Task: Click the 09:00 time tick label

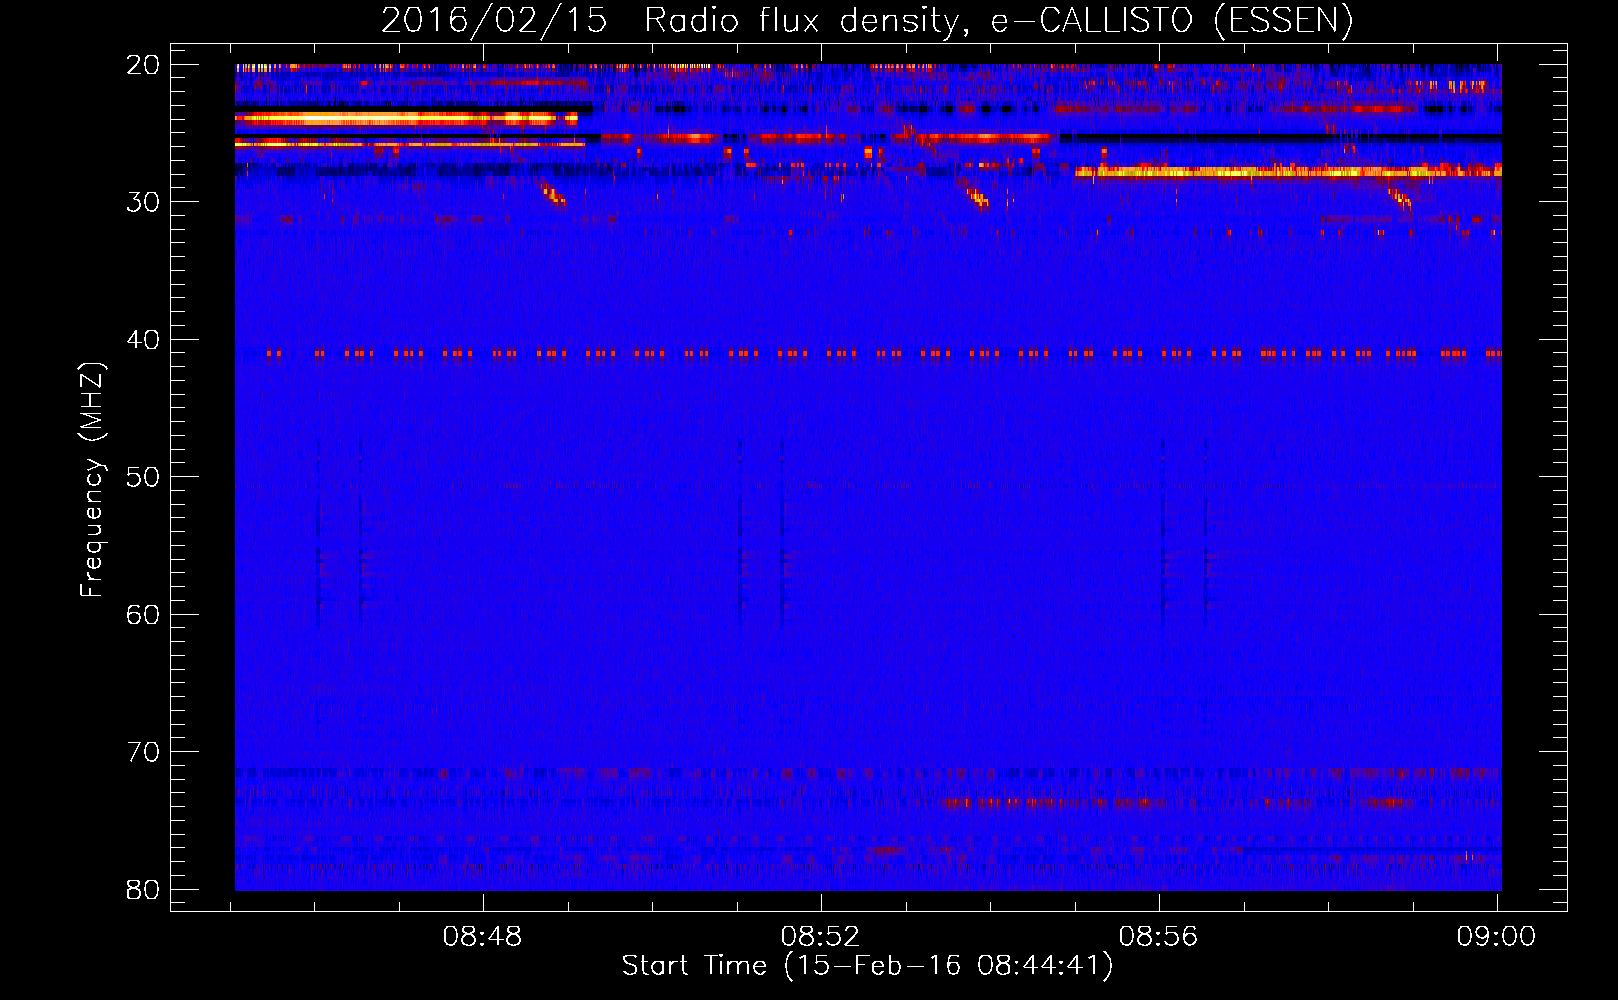Action: point(1496,937)
